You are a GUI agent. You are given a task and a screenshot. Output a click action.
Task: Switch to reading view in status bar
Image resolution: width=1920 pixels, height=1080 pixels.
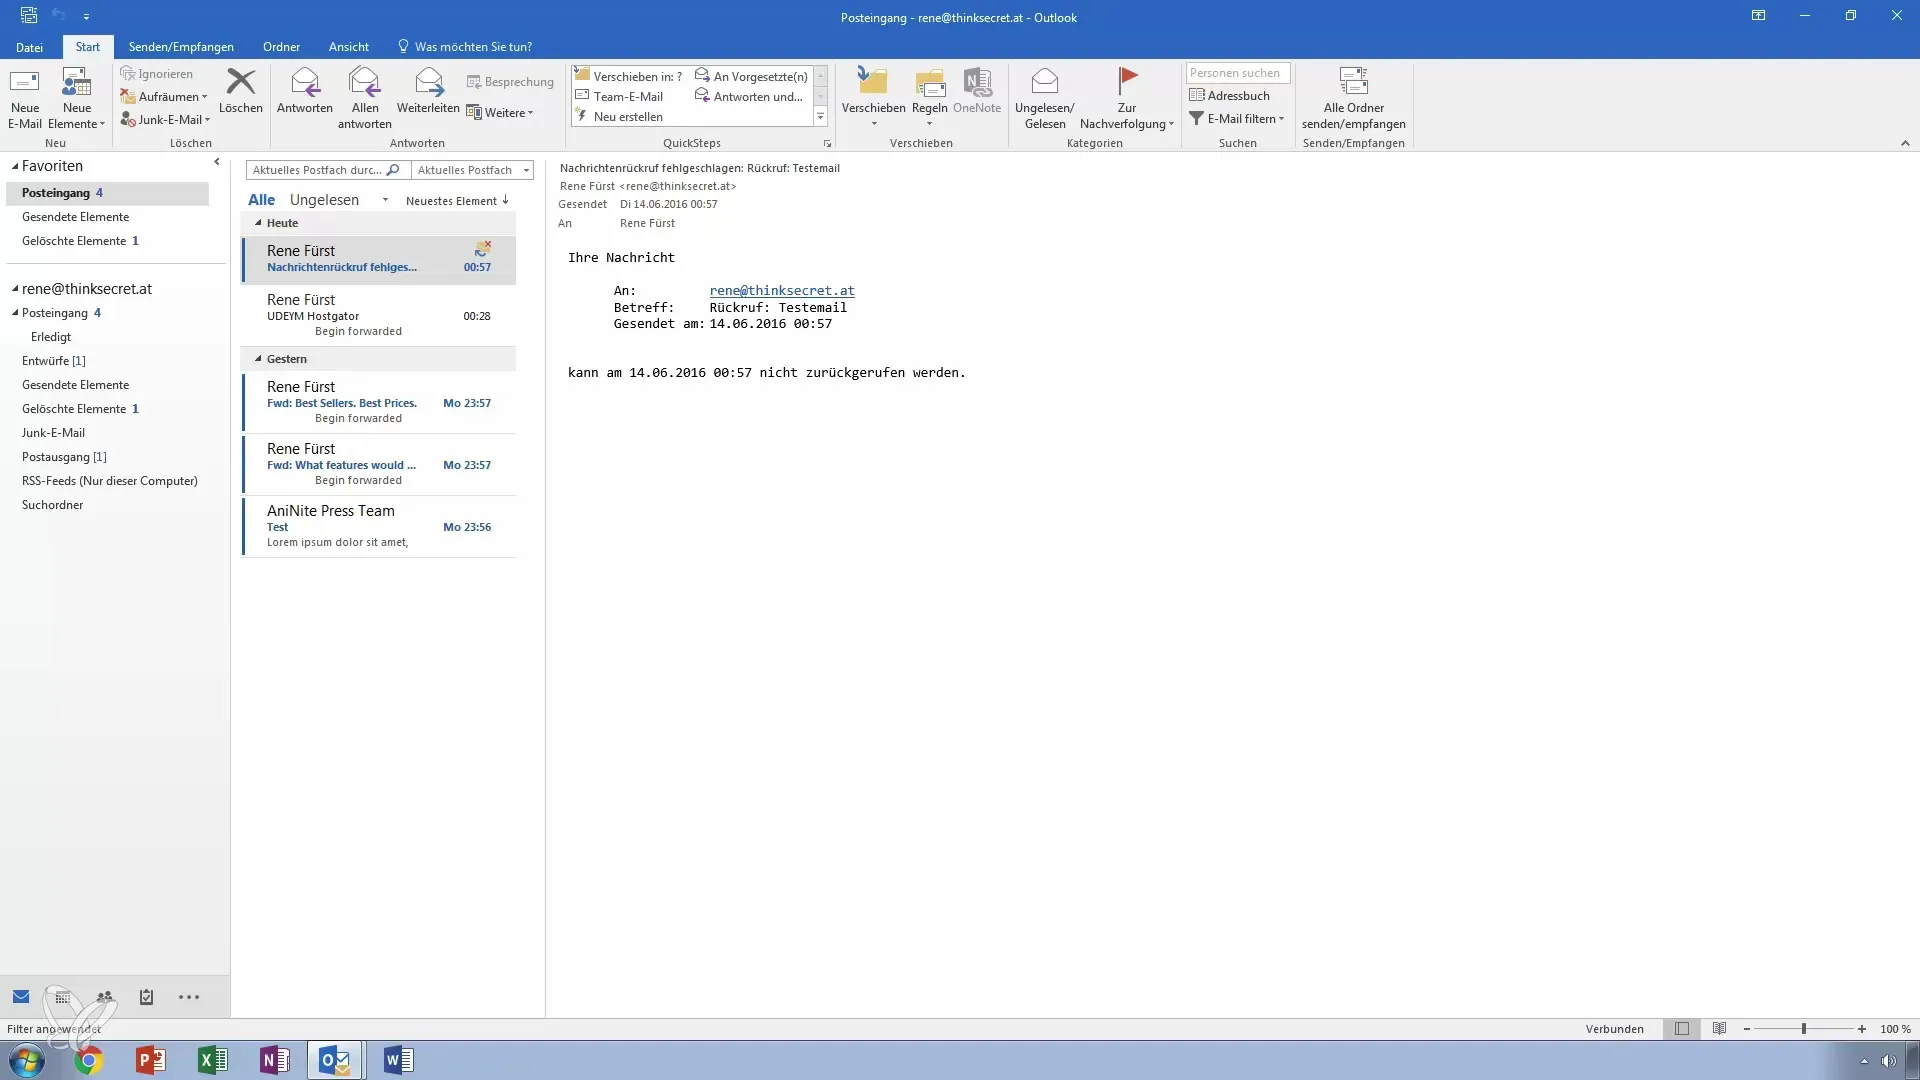(1719, 1029)
